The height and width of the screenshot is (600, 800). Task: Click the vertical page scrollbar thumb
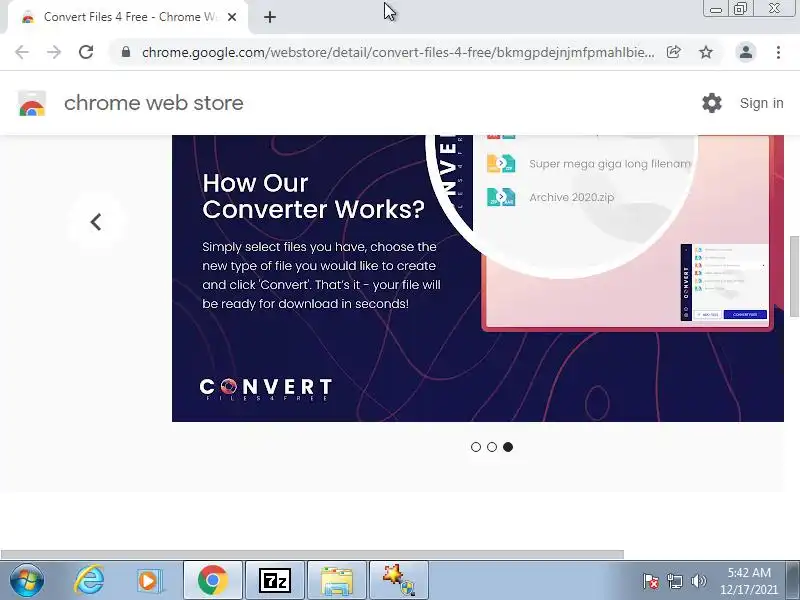(794, 276)
